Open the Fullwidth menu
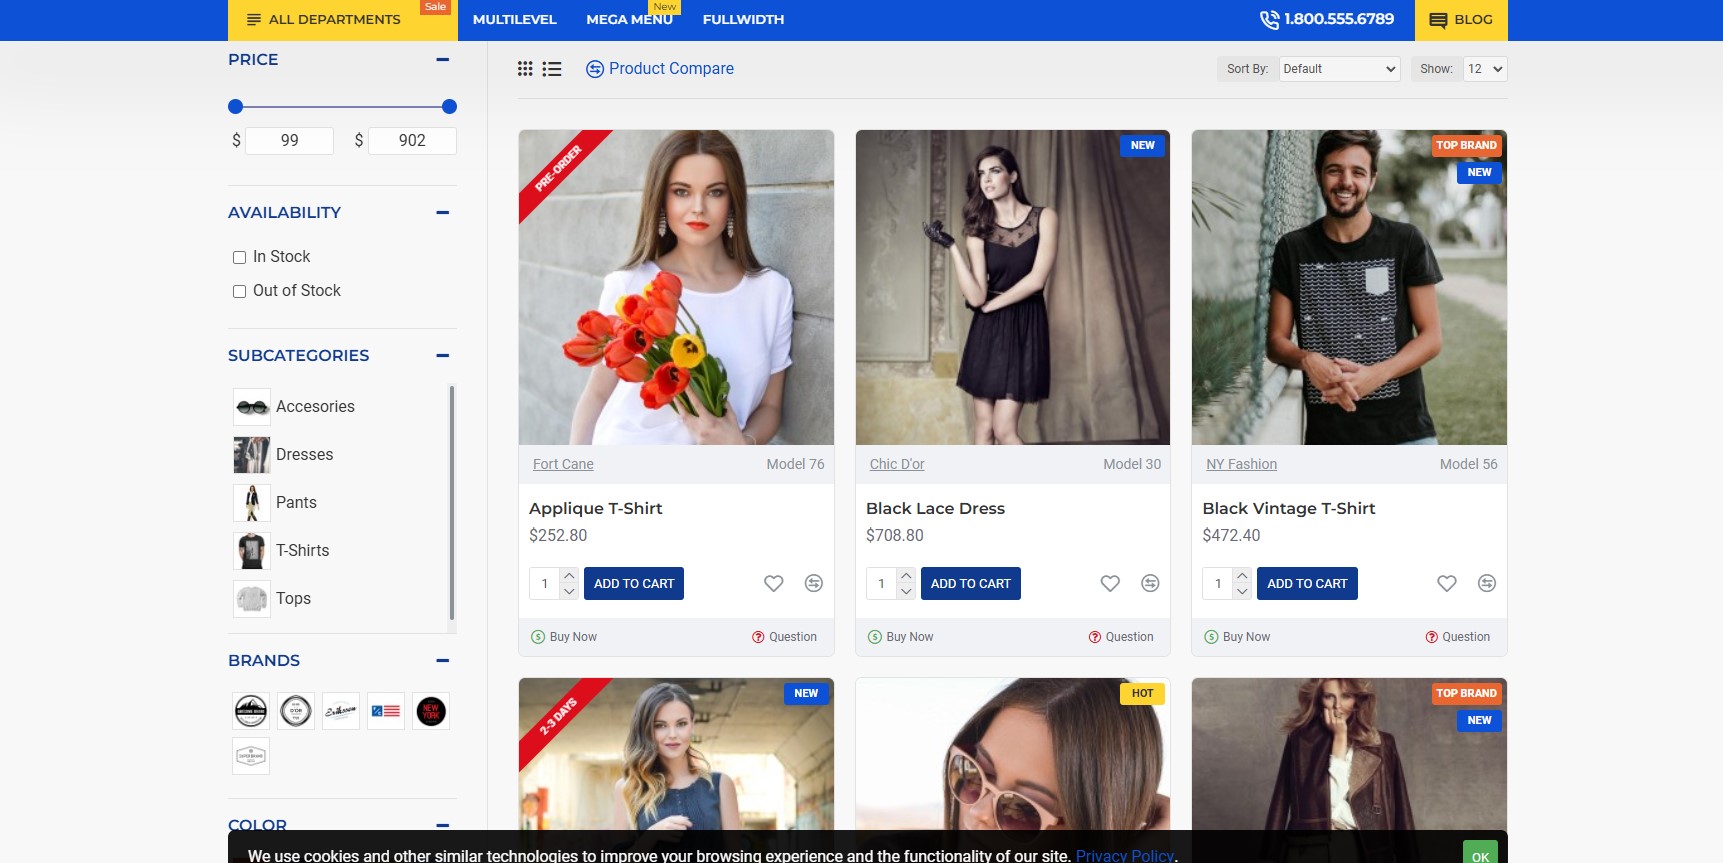1723x863 pixels. [x=743, y=20]
